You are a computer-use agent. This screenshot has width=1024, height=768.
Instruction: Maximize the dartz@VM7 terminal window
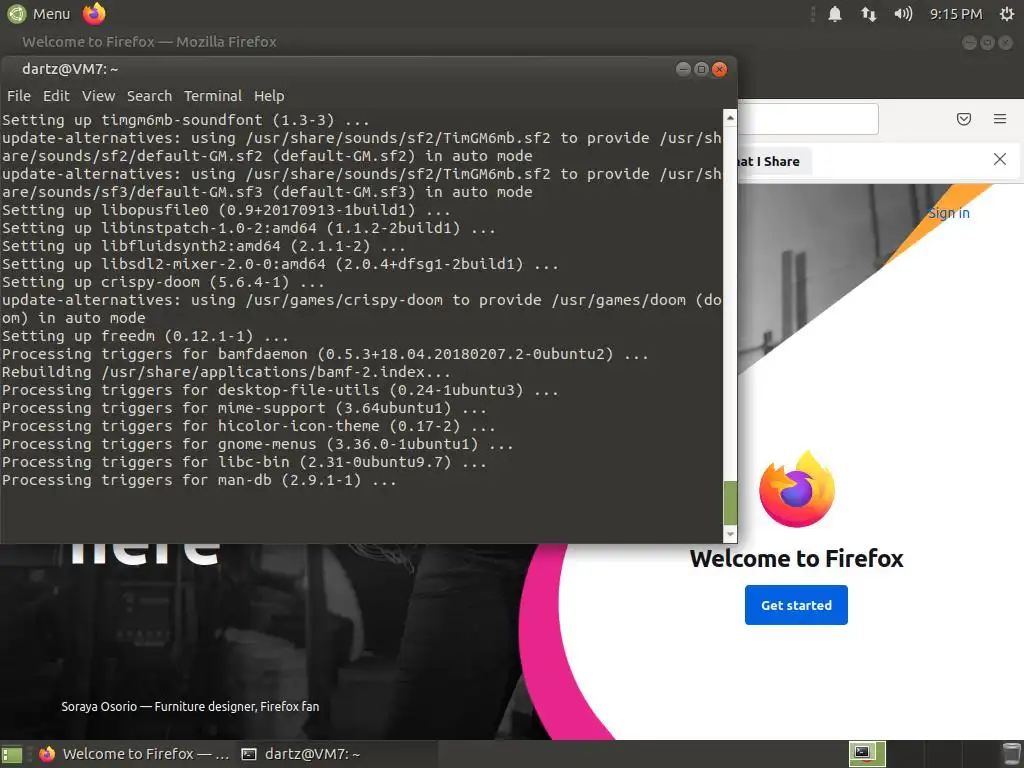click(x=701, y=69)
